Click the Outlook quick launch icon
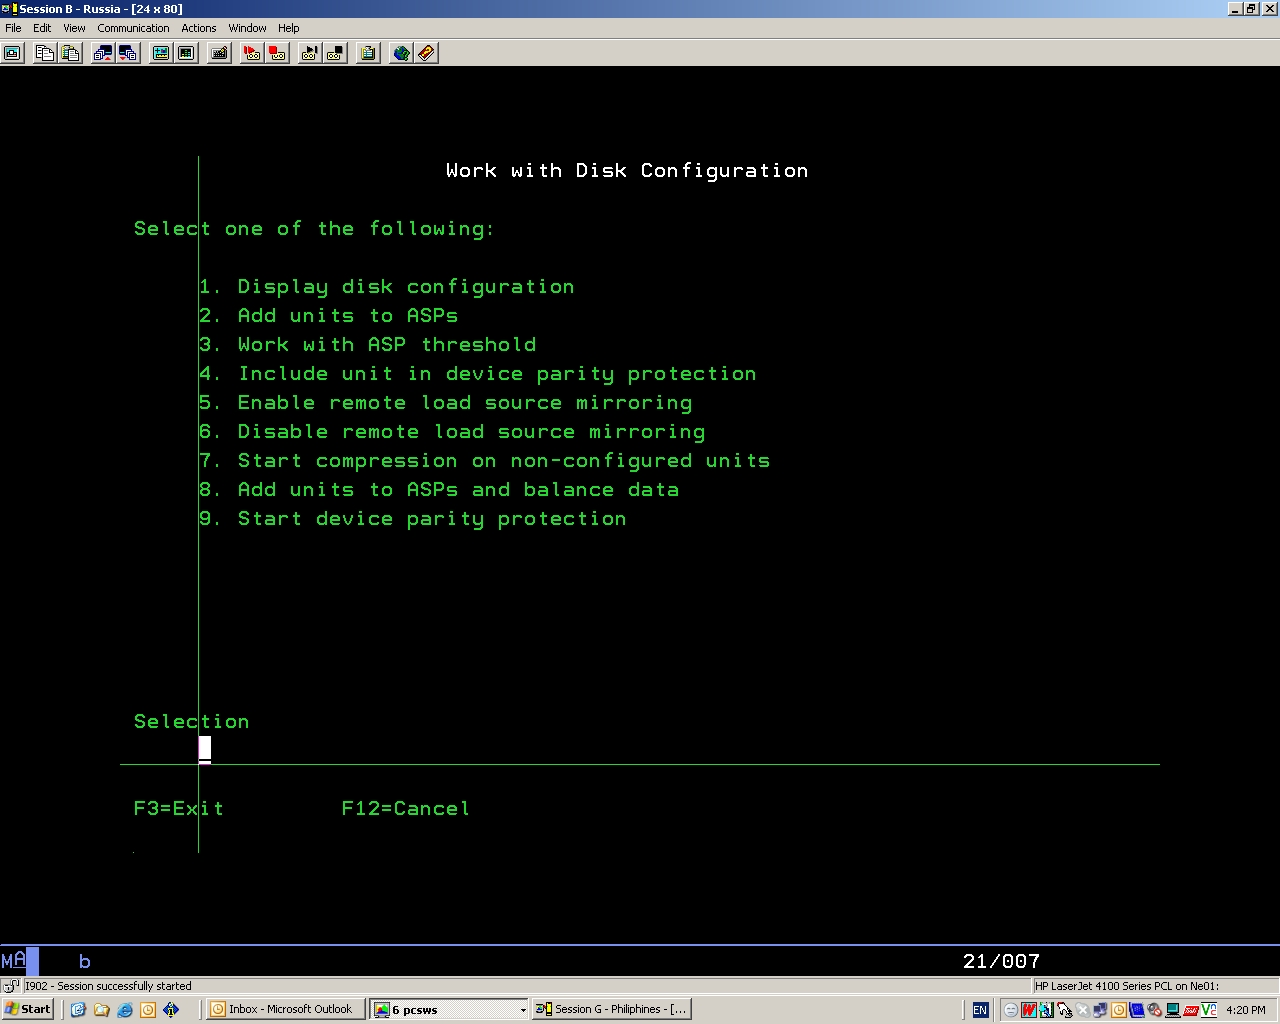This screenshot has width=1280, height=1024. (x=148, y=1010)
